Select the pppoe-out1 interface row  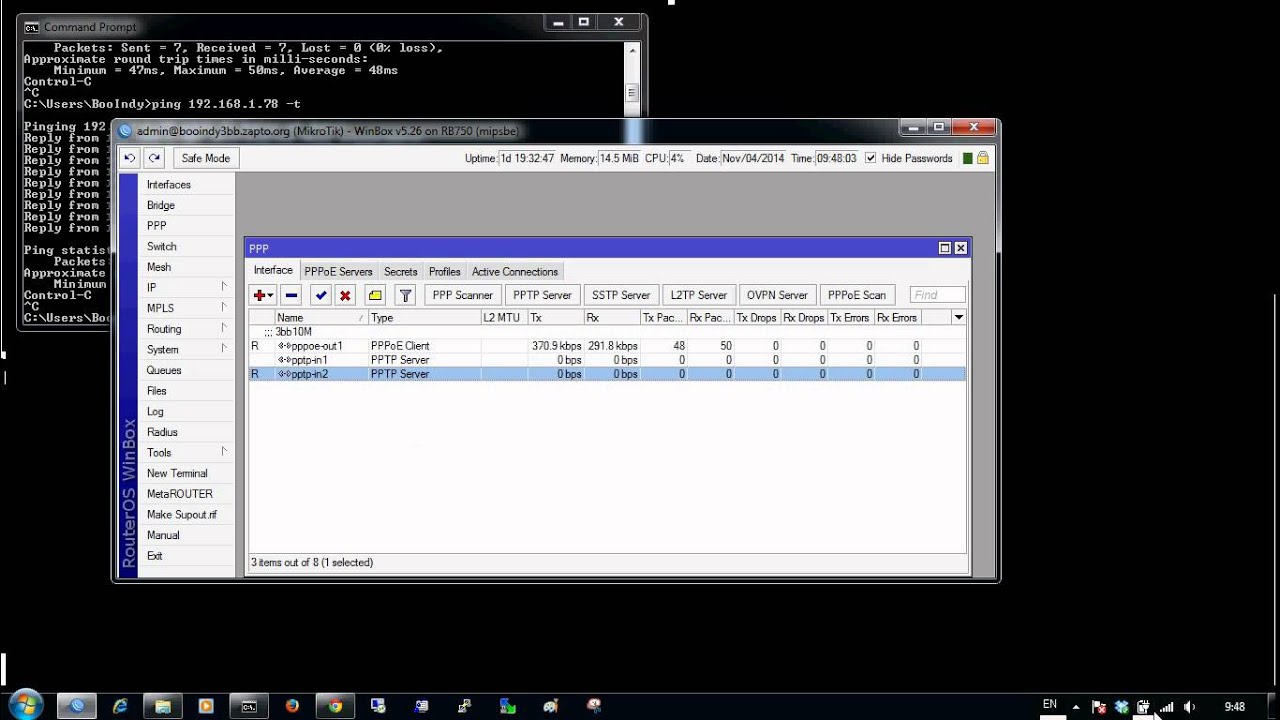pos(607,346)
